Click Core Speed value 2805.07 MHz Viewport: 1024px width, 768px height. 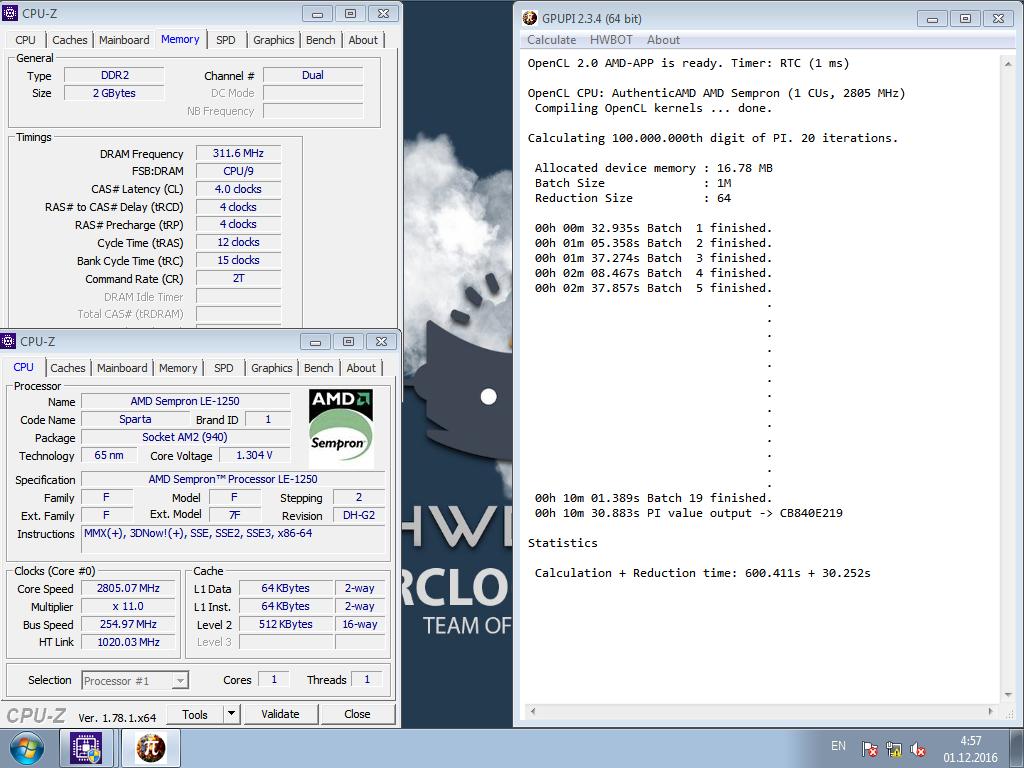coord(129,588)
